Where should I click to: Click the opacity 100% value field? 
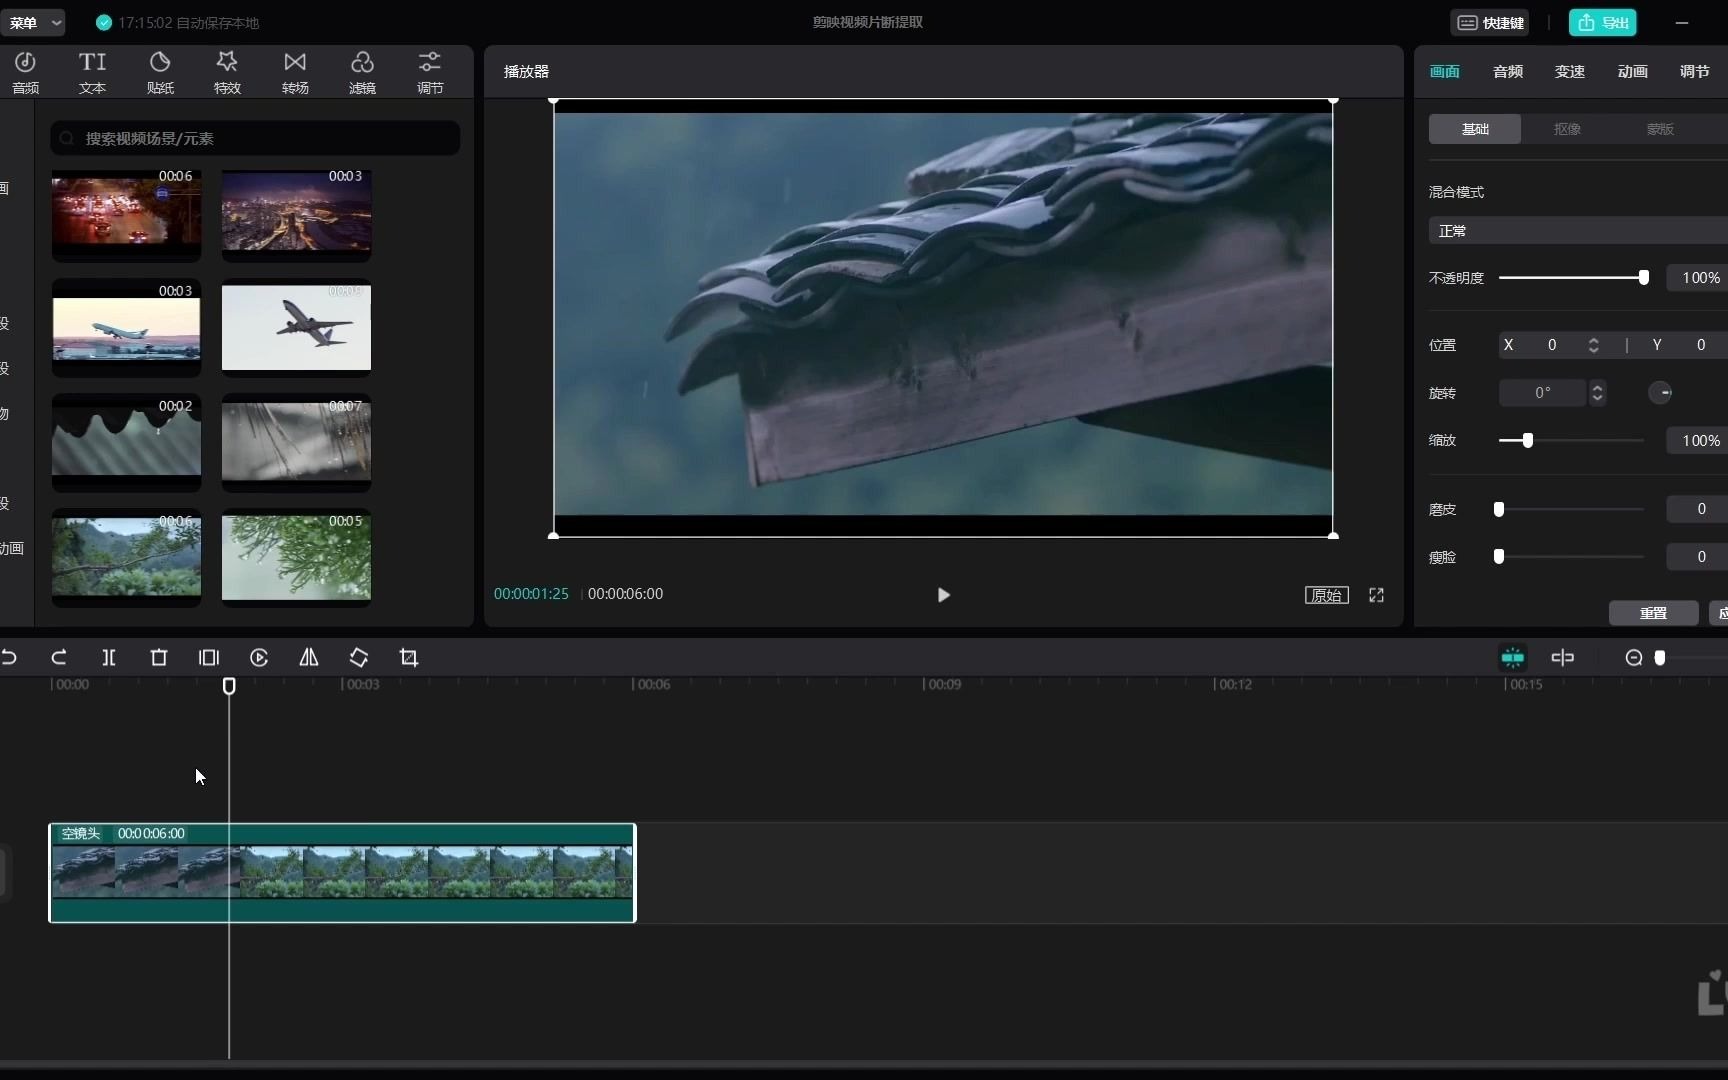[1698, 278]
